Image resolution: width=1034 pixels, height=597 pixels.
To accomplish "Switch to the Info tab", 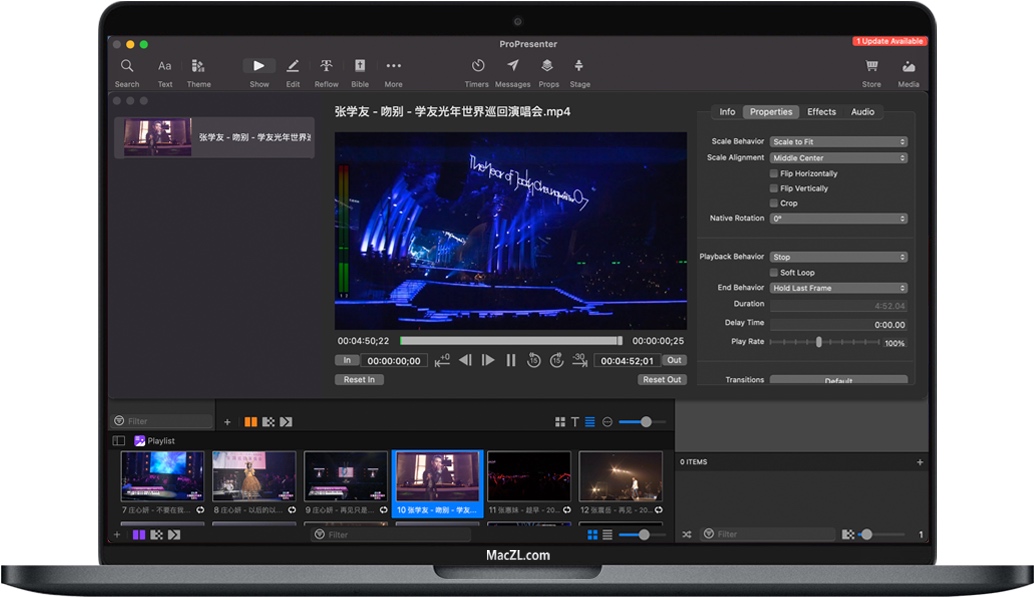I will (x=727, y=112).
